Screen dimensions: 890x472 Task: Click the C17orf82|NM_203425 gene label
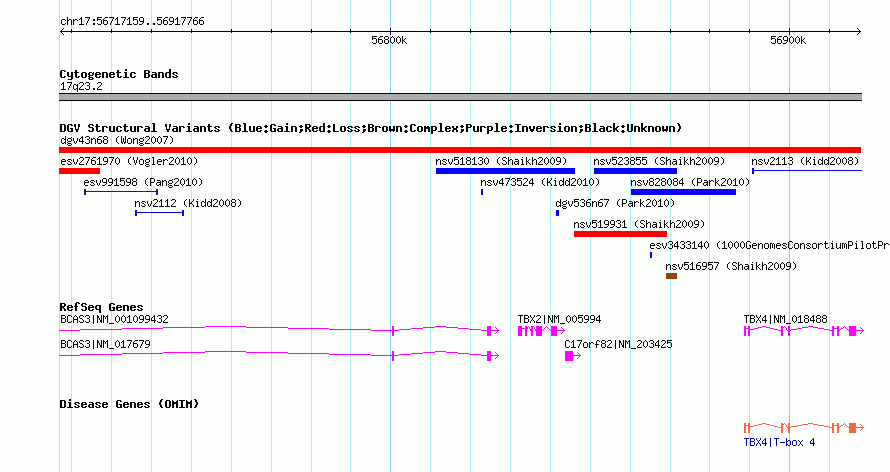[x=618, y=344]
